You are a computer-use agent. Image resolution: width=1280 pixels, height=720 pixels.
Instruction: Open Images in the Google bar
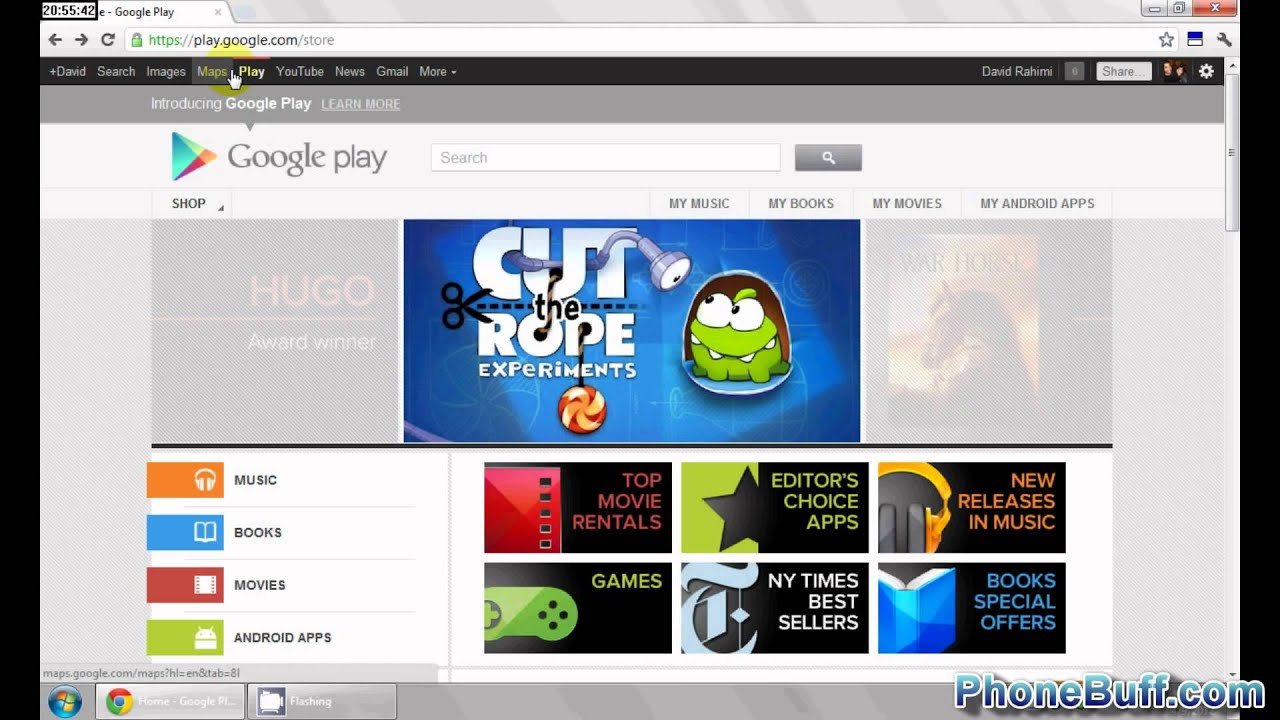click(166, 71)
